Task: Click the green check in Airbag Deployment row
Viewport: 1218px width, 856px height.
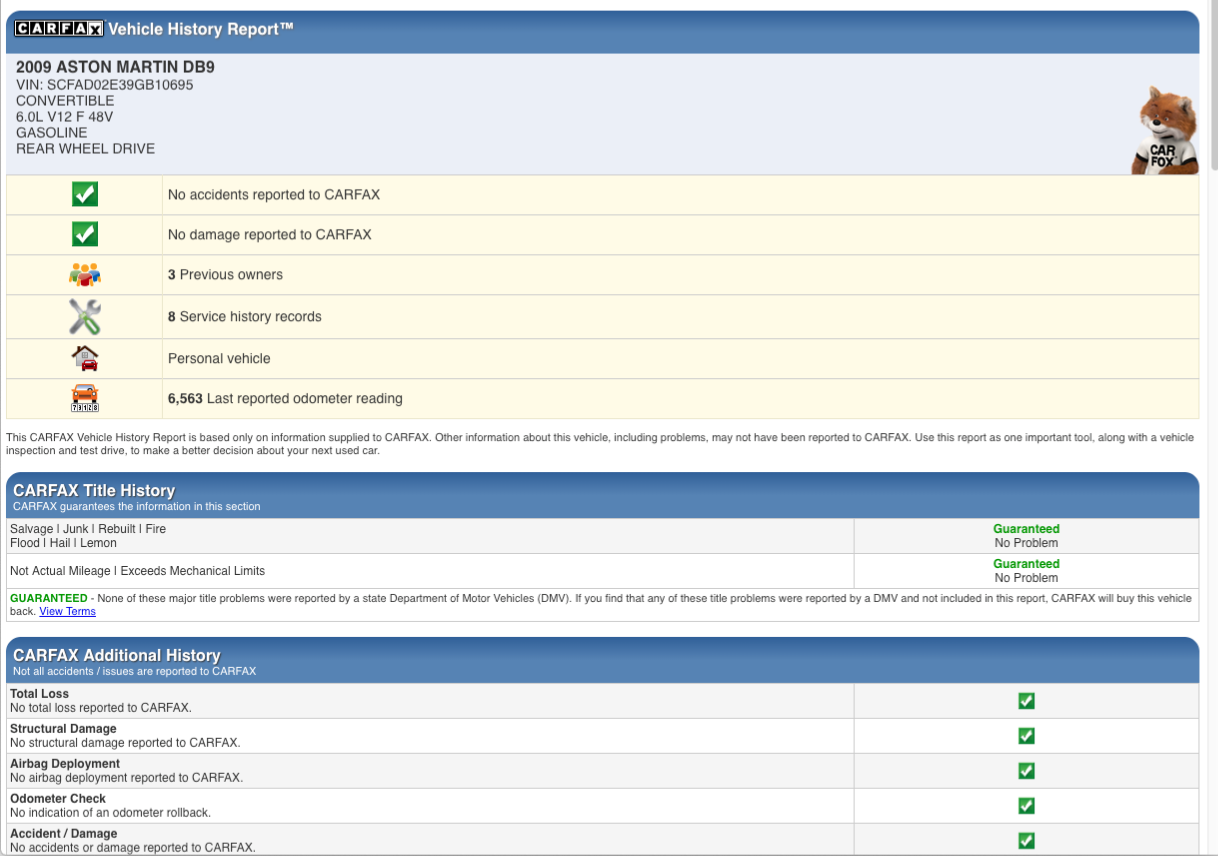Action: point(1026,771)
